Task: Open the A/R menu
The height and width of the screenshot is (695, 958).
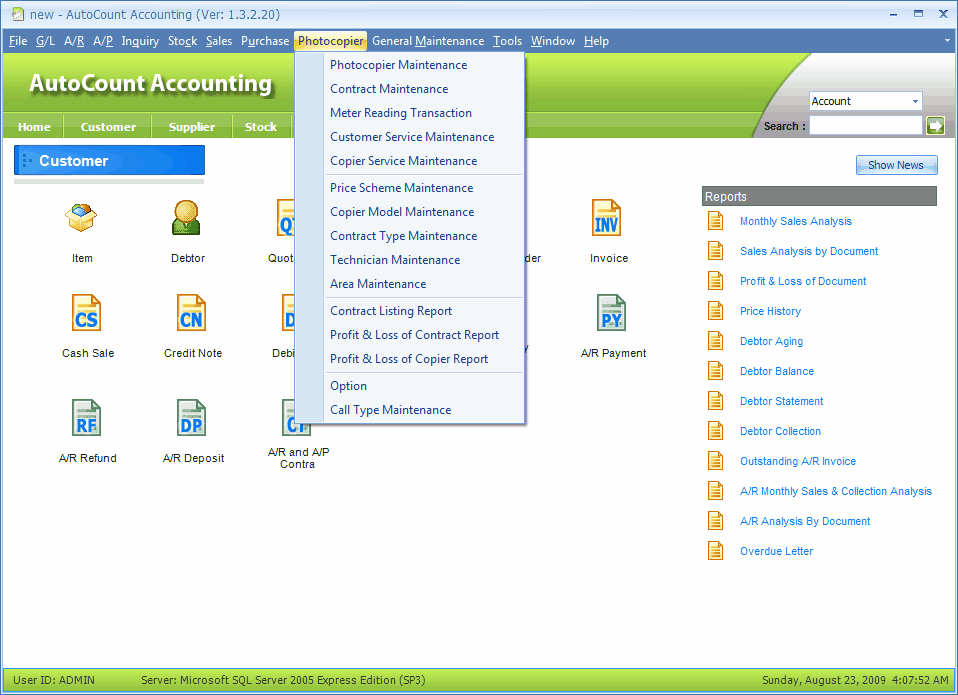Action: [x=74, y=41]
